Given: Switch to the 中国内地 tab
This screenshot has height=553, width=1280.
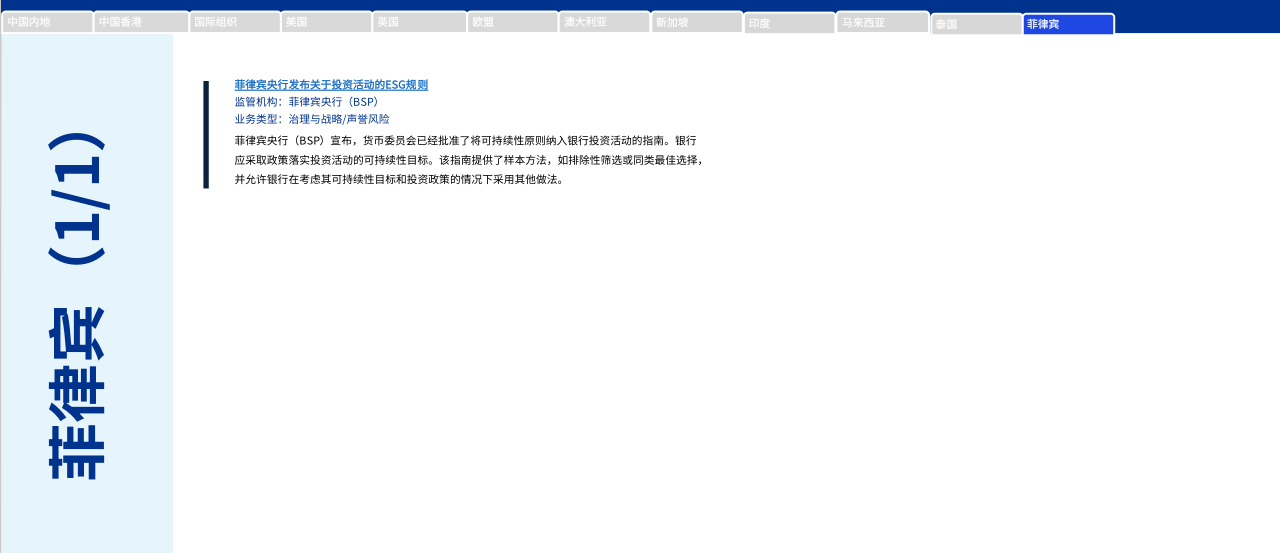Looking at the screenshot, I should tap(47, 22).
